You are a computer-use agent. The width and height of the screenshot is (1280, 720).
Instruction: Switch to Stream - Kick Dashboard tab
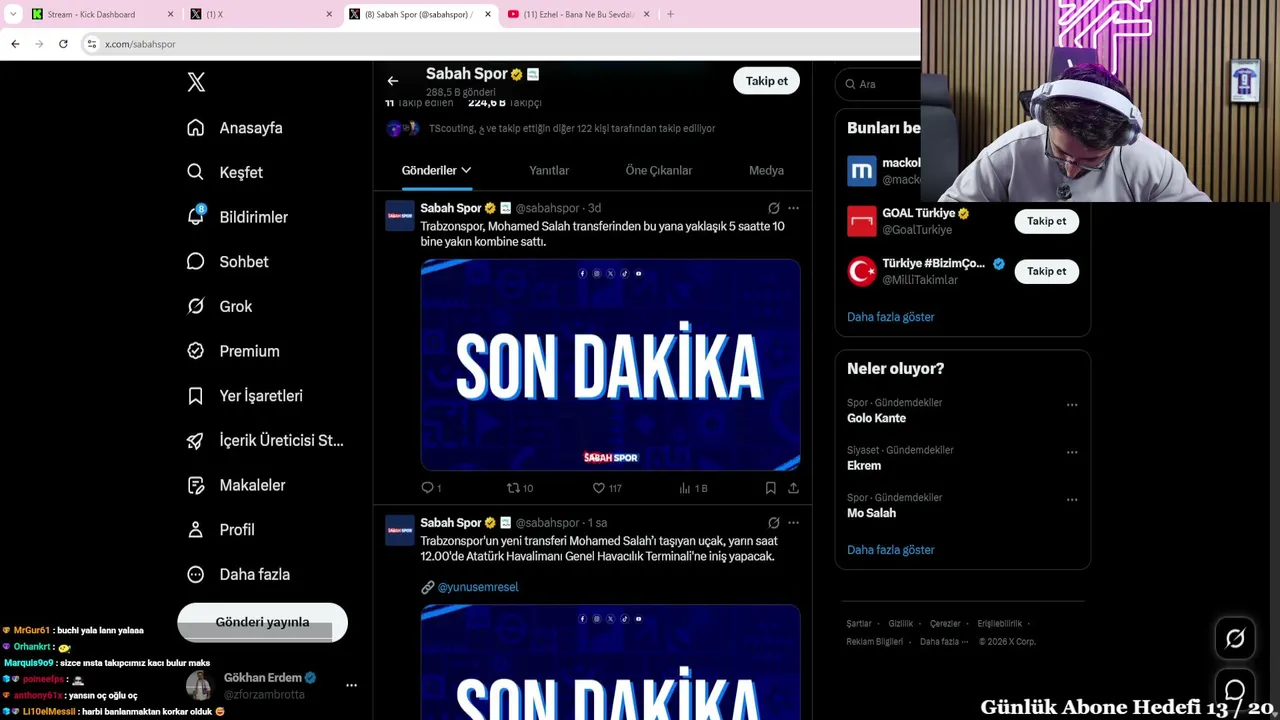click(x=103, y=14)
